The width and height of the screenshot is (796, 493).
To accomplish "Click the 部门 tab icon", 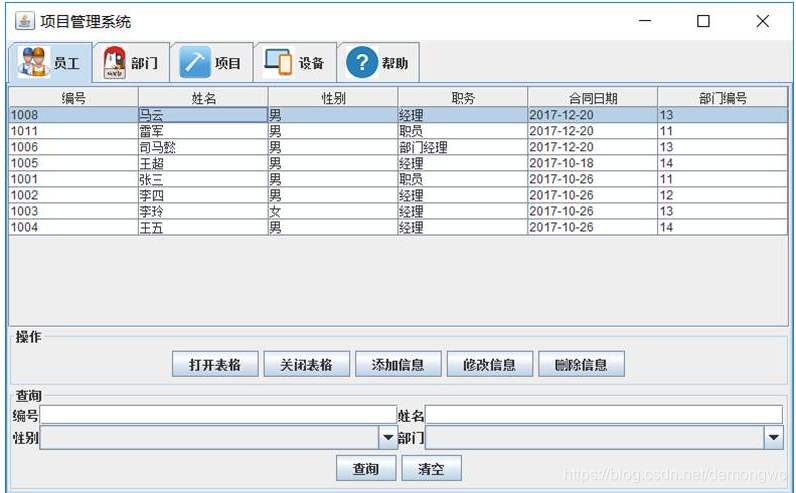I will click(x=114, y=63).
